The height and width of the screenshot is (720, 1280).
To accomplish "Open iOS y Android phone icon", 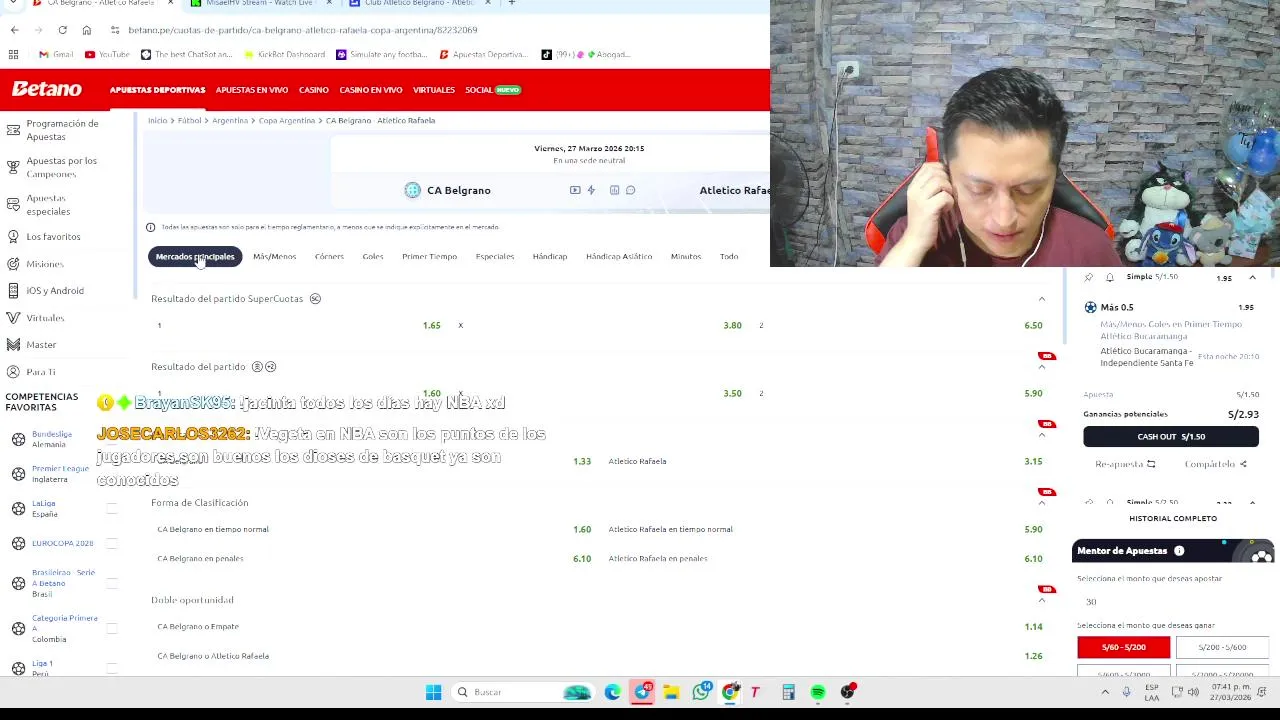I will 13,290.
